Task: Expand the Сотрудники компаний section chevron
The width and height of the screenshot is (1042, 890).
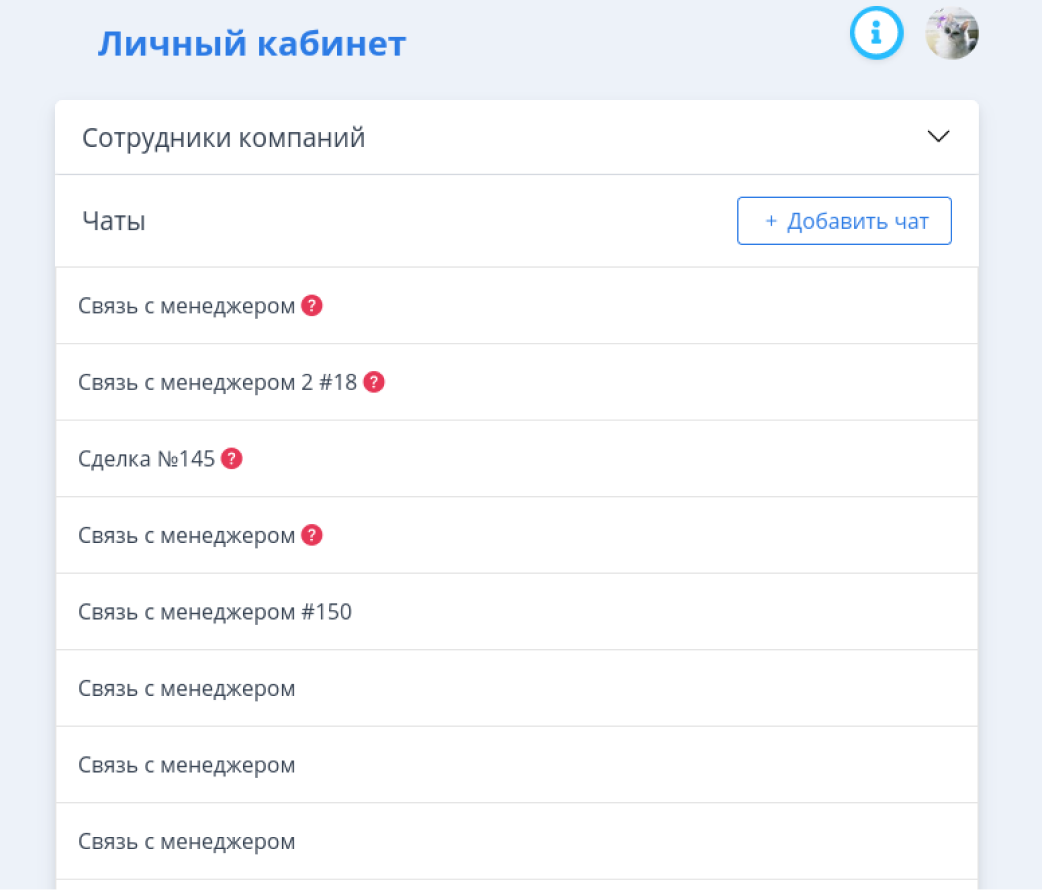Action: pos(938,136)
